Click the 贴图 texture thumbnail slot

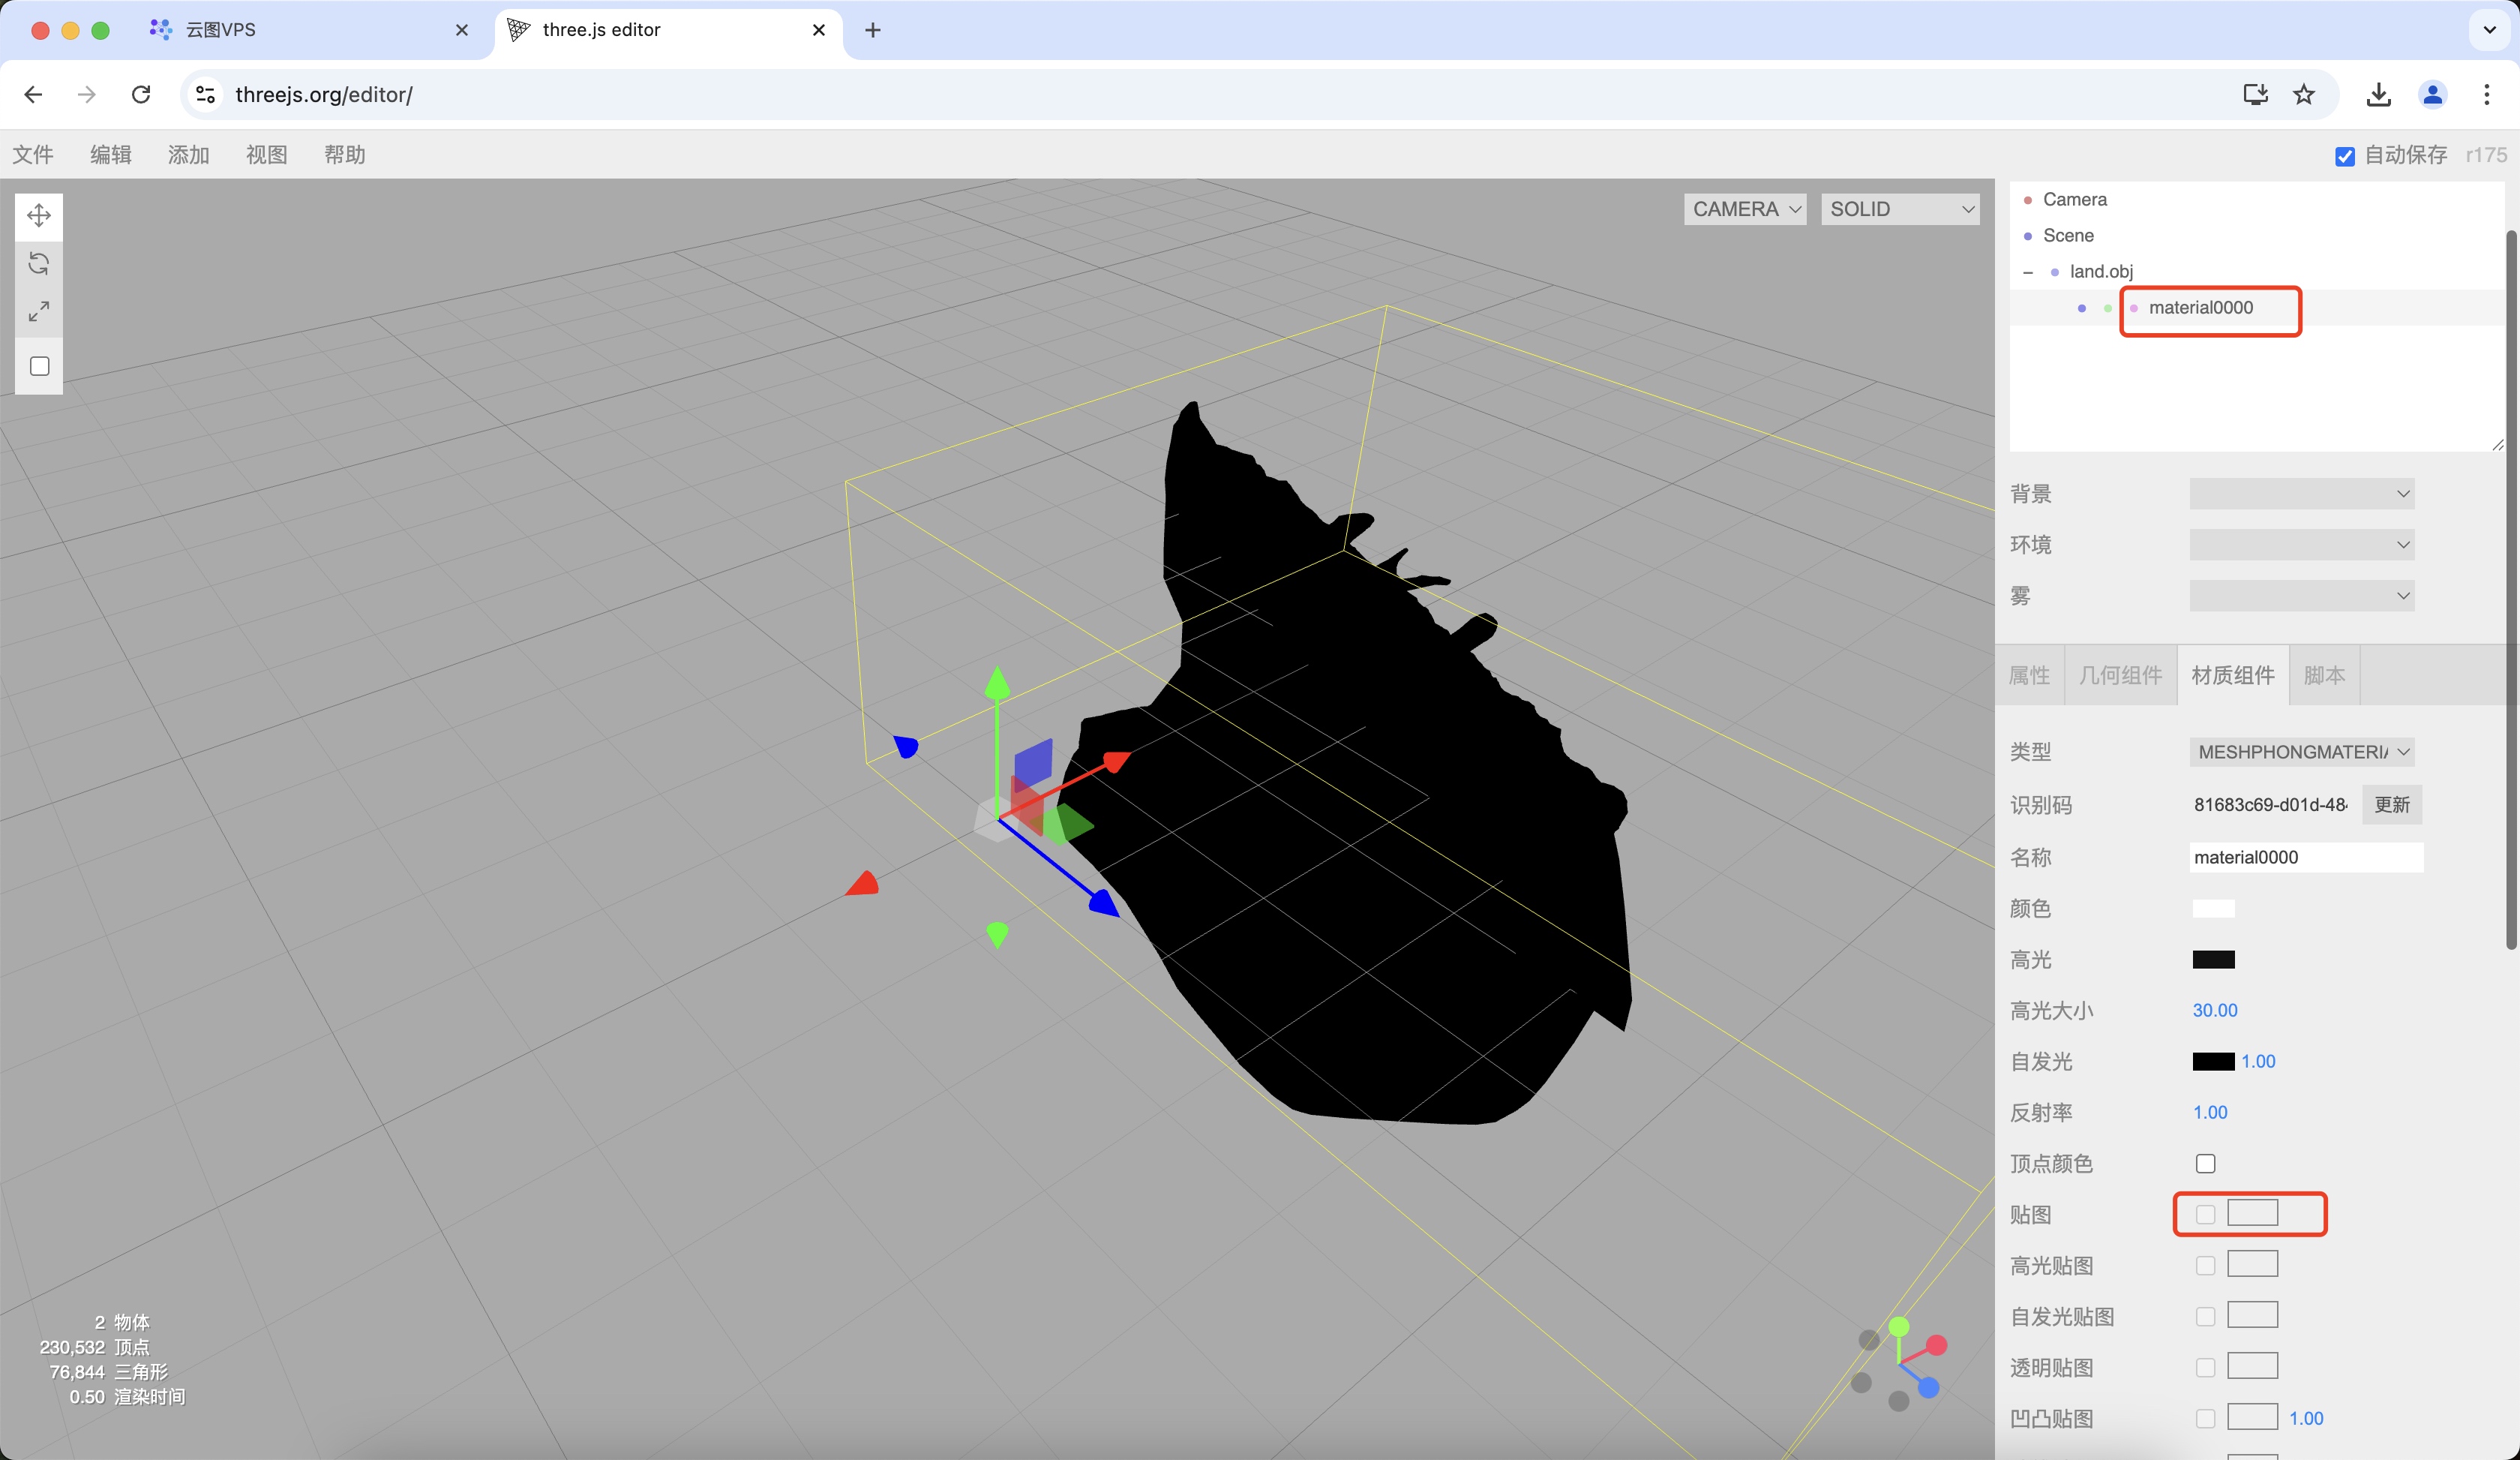click(2252, 1213)
